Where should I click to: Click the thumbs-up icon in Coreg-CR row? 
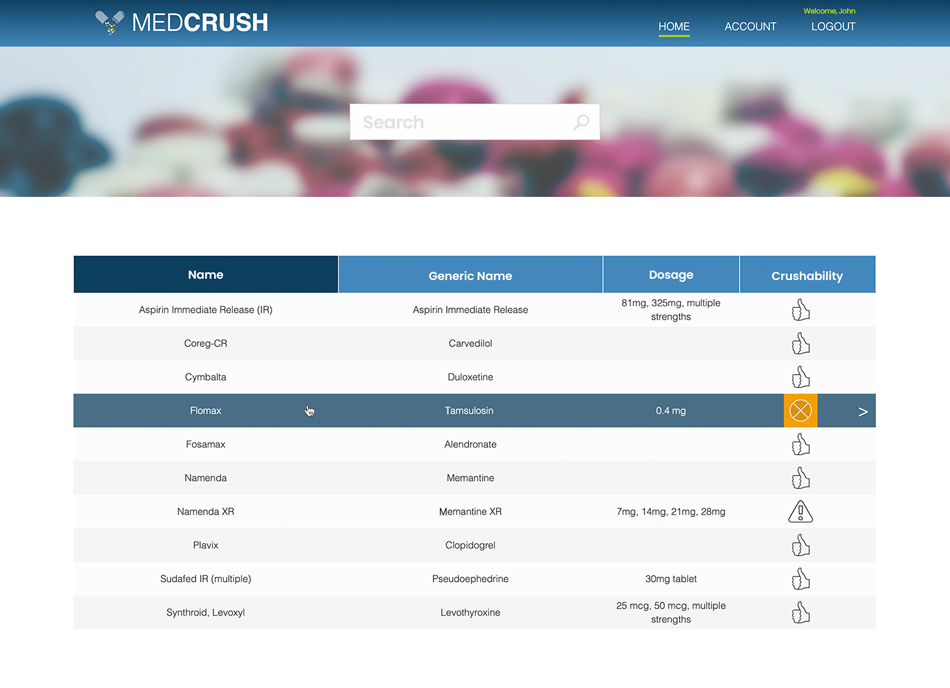[800, 343]
